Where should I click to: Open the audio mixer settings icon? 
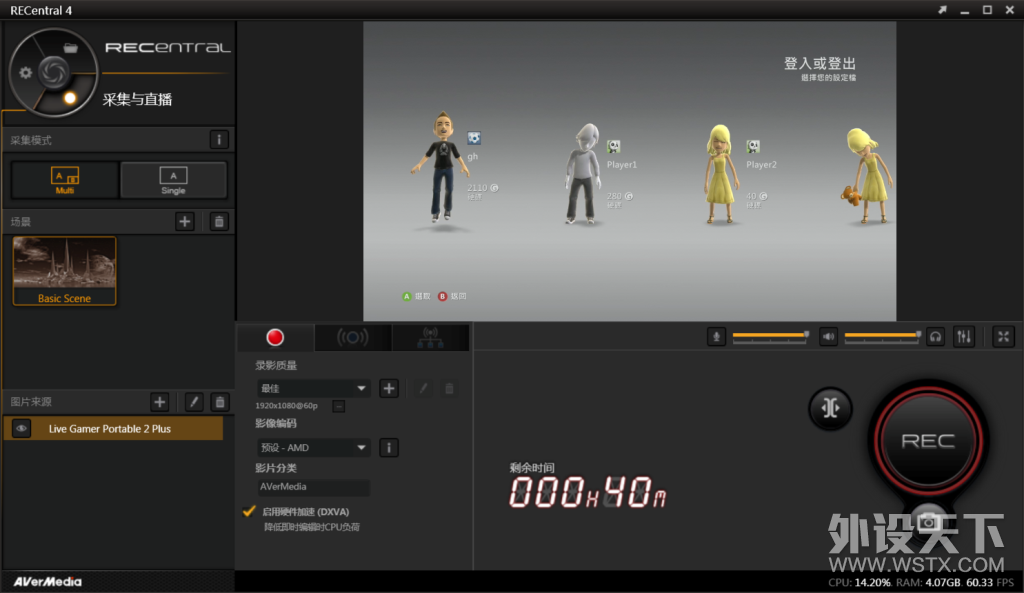pos(964,336)
